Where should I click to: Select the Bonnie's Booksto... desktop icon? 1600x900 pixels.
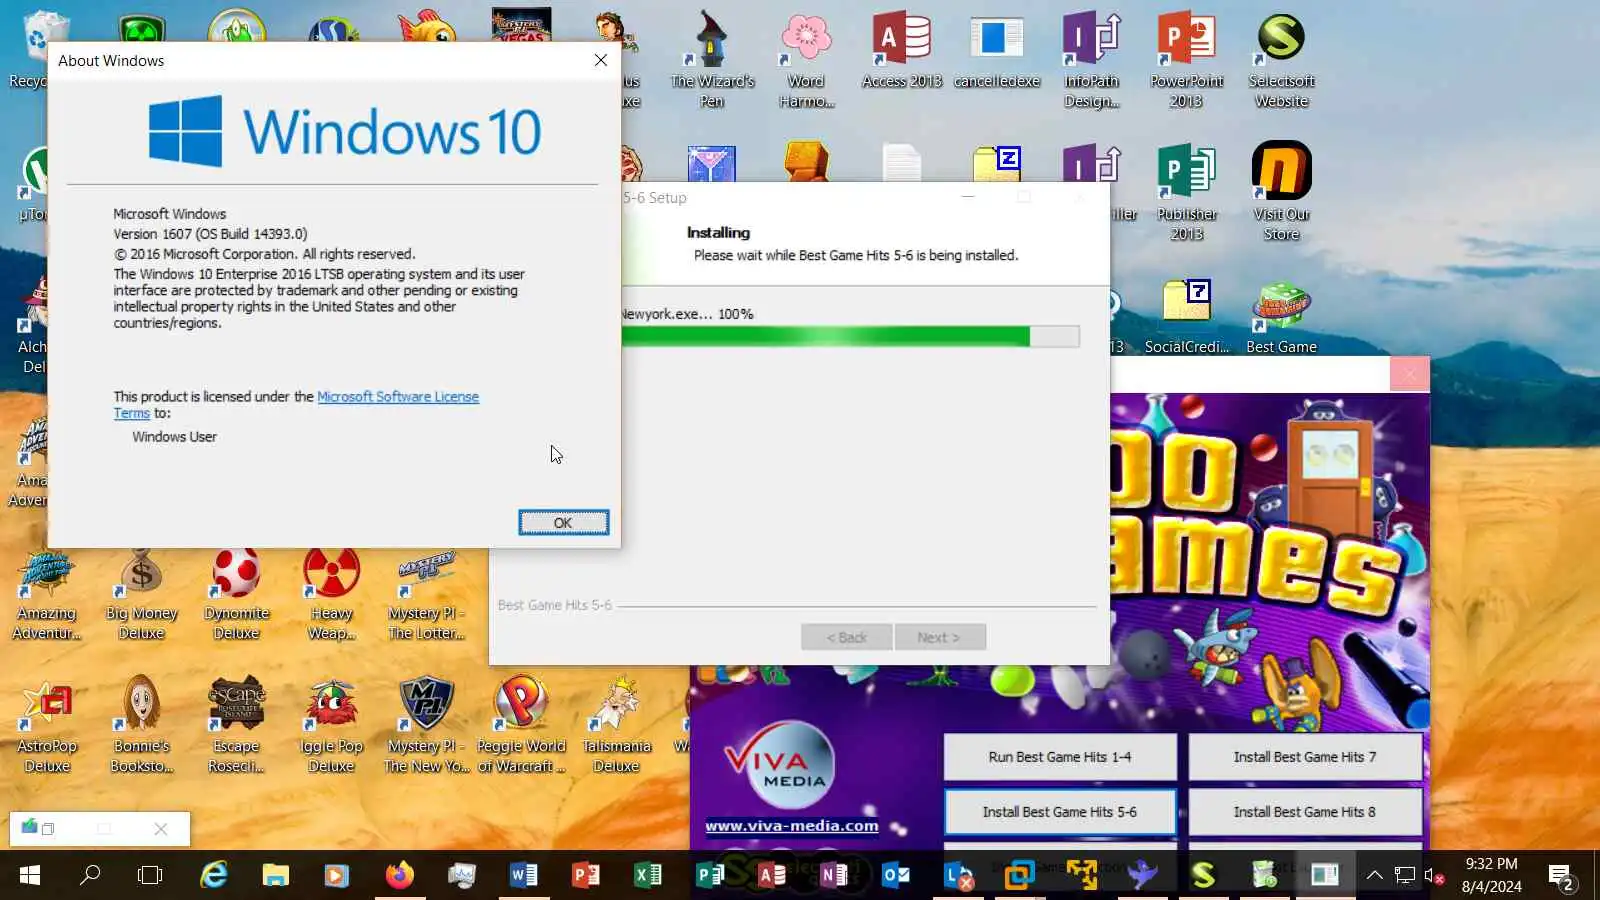coord(142,727)
